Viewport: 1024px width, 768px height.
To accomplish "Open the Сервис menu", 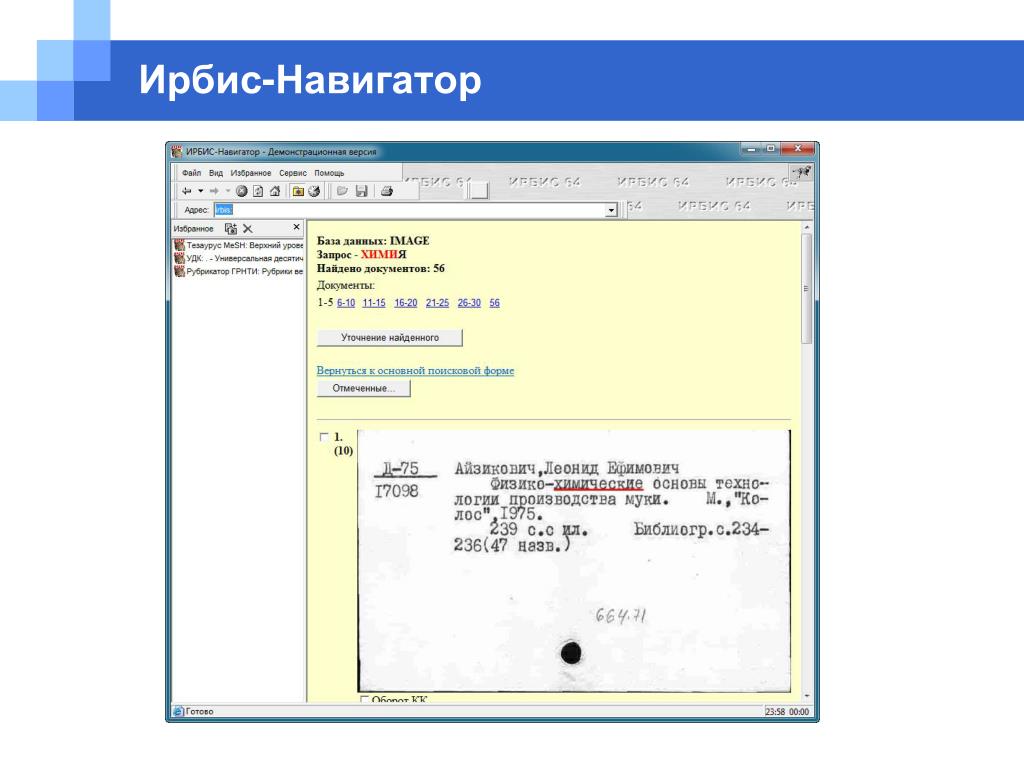I will tap(293, 173).
